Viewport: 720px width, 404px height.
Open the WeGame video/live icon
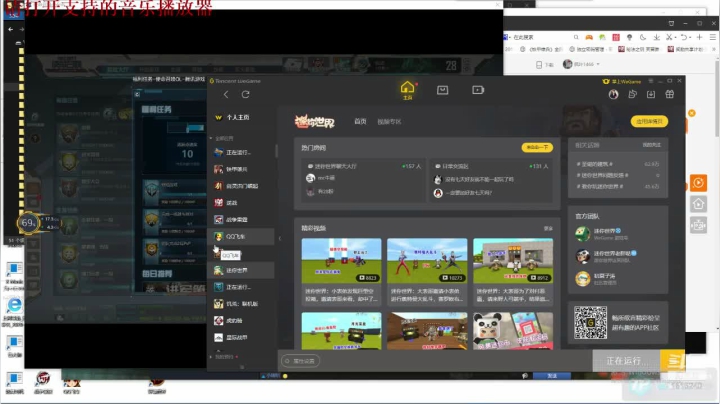pos(478,90)
